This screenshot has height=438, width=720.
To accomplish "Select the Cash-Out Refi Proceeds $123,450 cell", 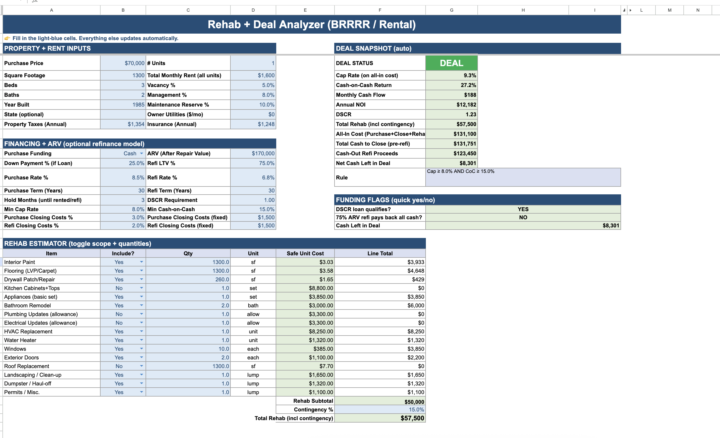I will pos(451,153).
